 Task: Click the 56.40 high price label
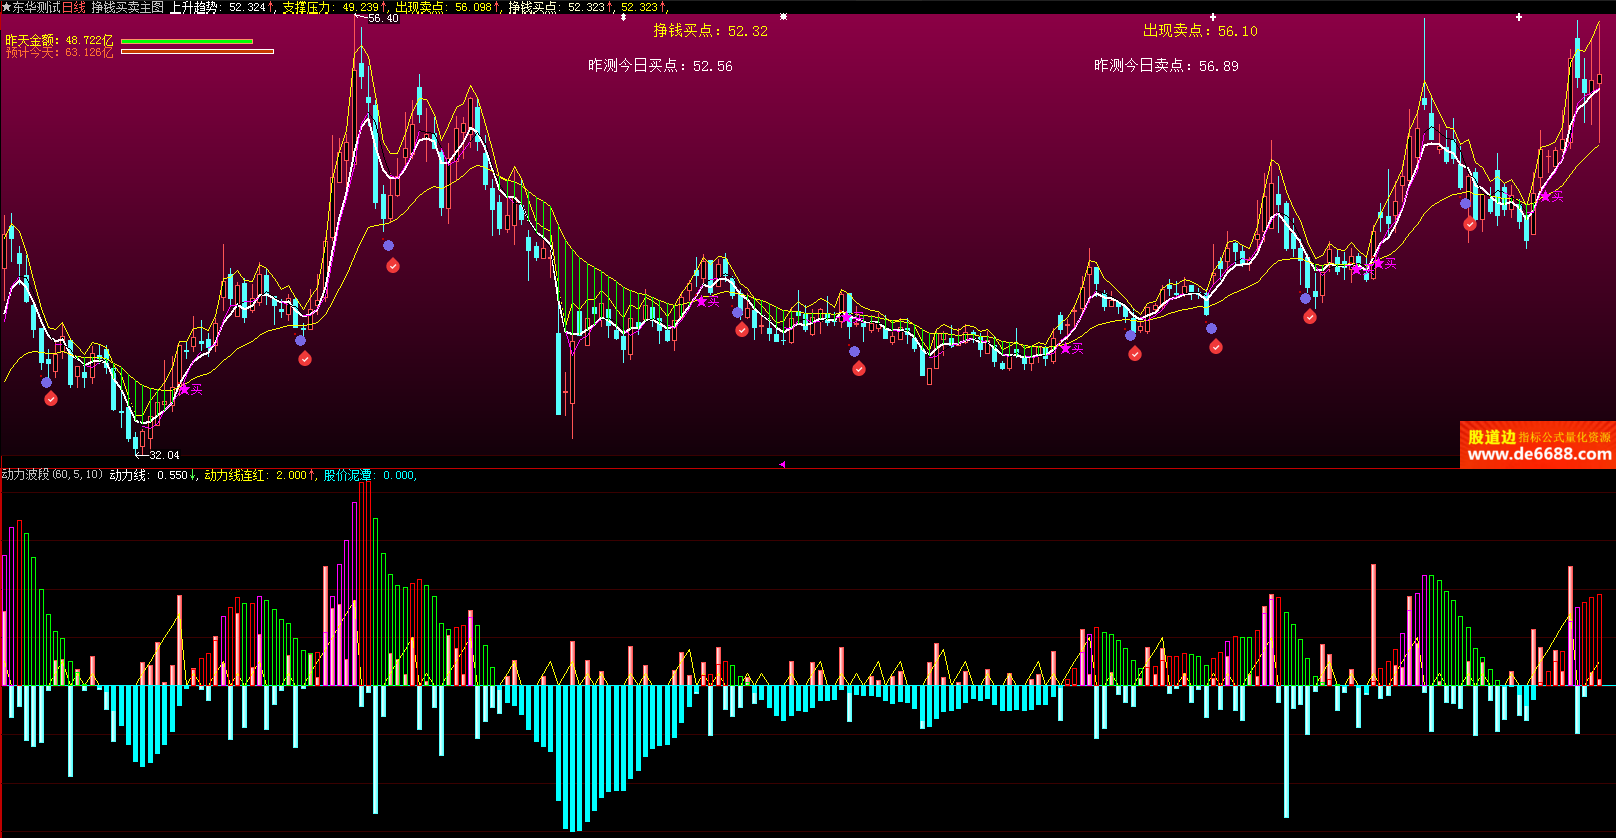382,18
